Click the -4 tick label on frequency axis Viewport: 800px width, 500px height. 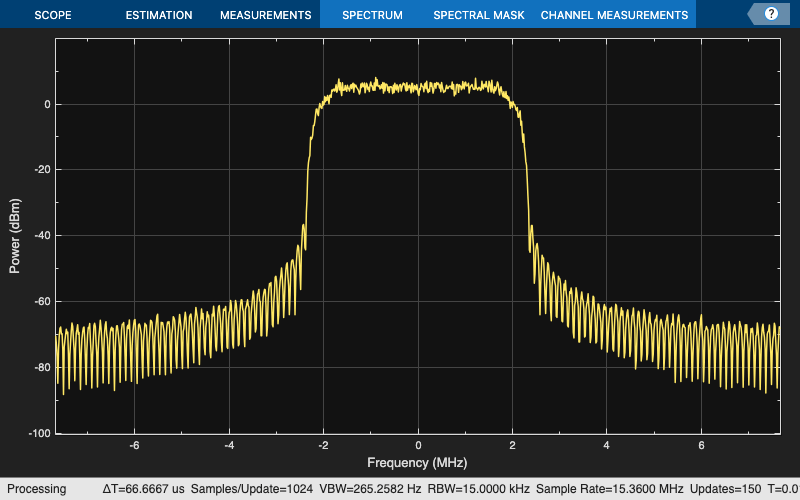(229, 445)
